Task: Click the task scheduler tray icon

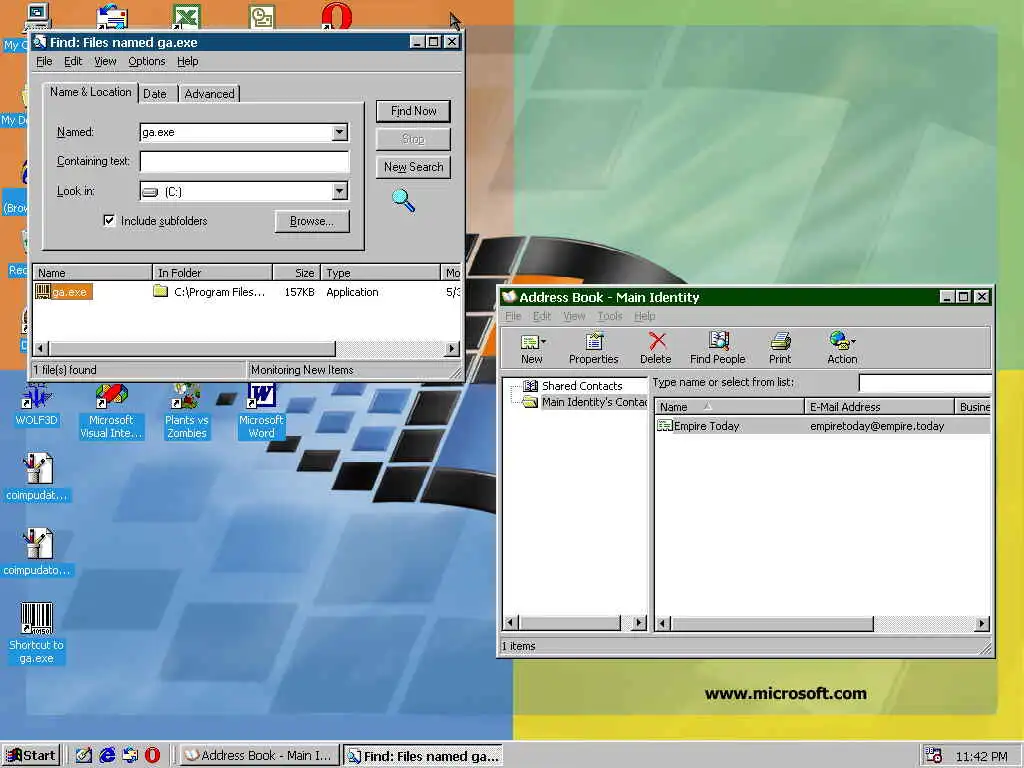Action: point(933,756)
